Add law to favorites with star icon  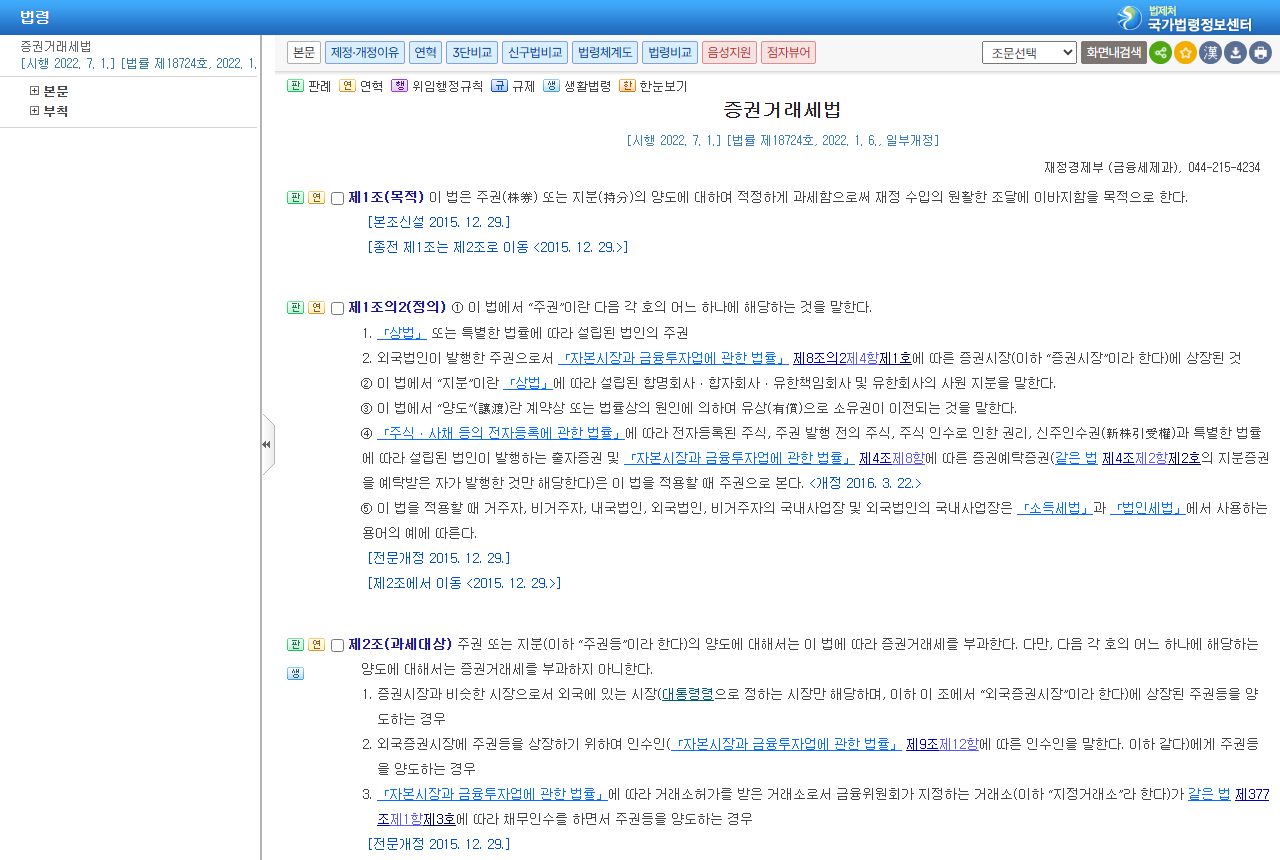(x=1185, y=53)
